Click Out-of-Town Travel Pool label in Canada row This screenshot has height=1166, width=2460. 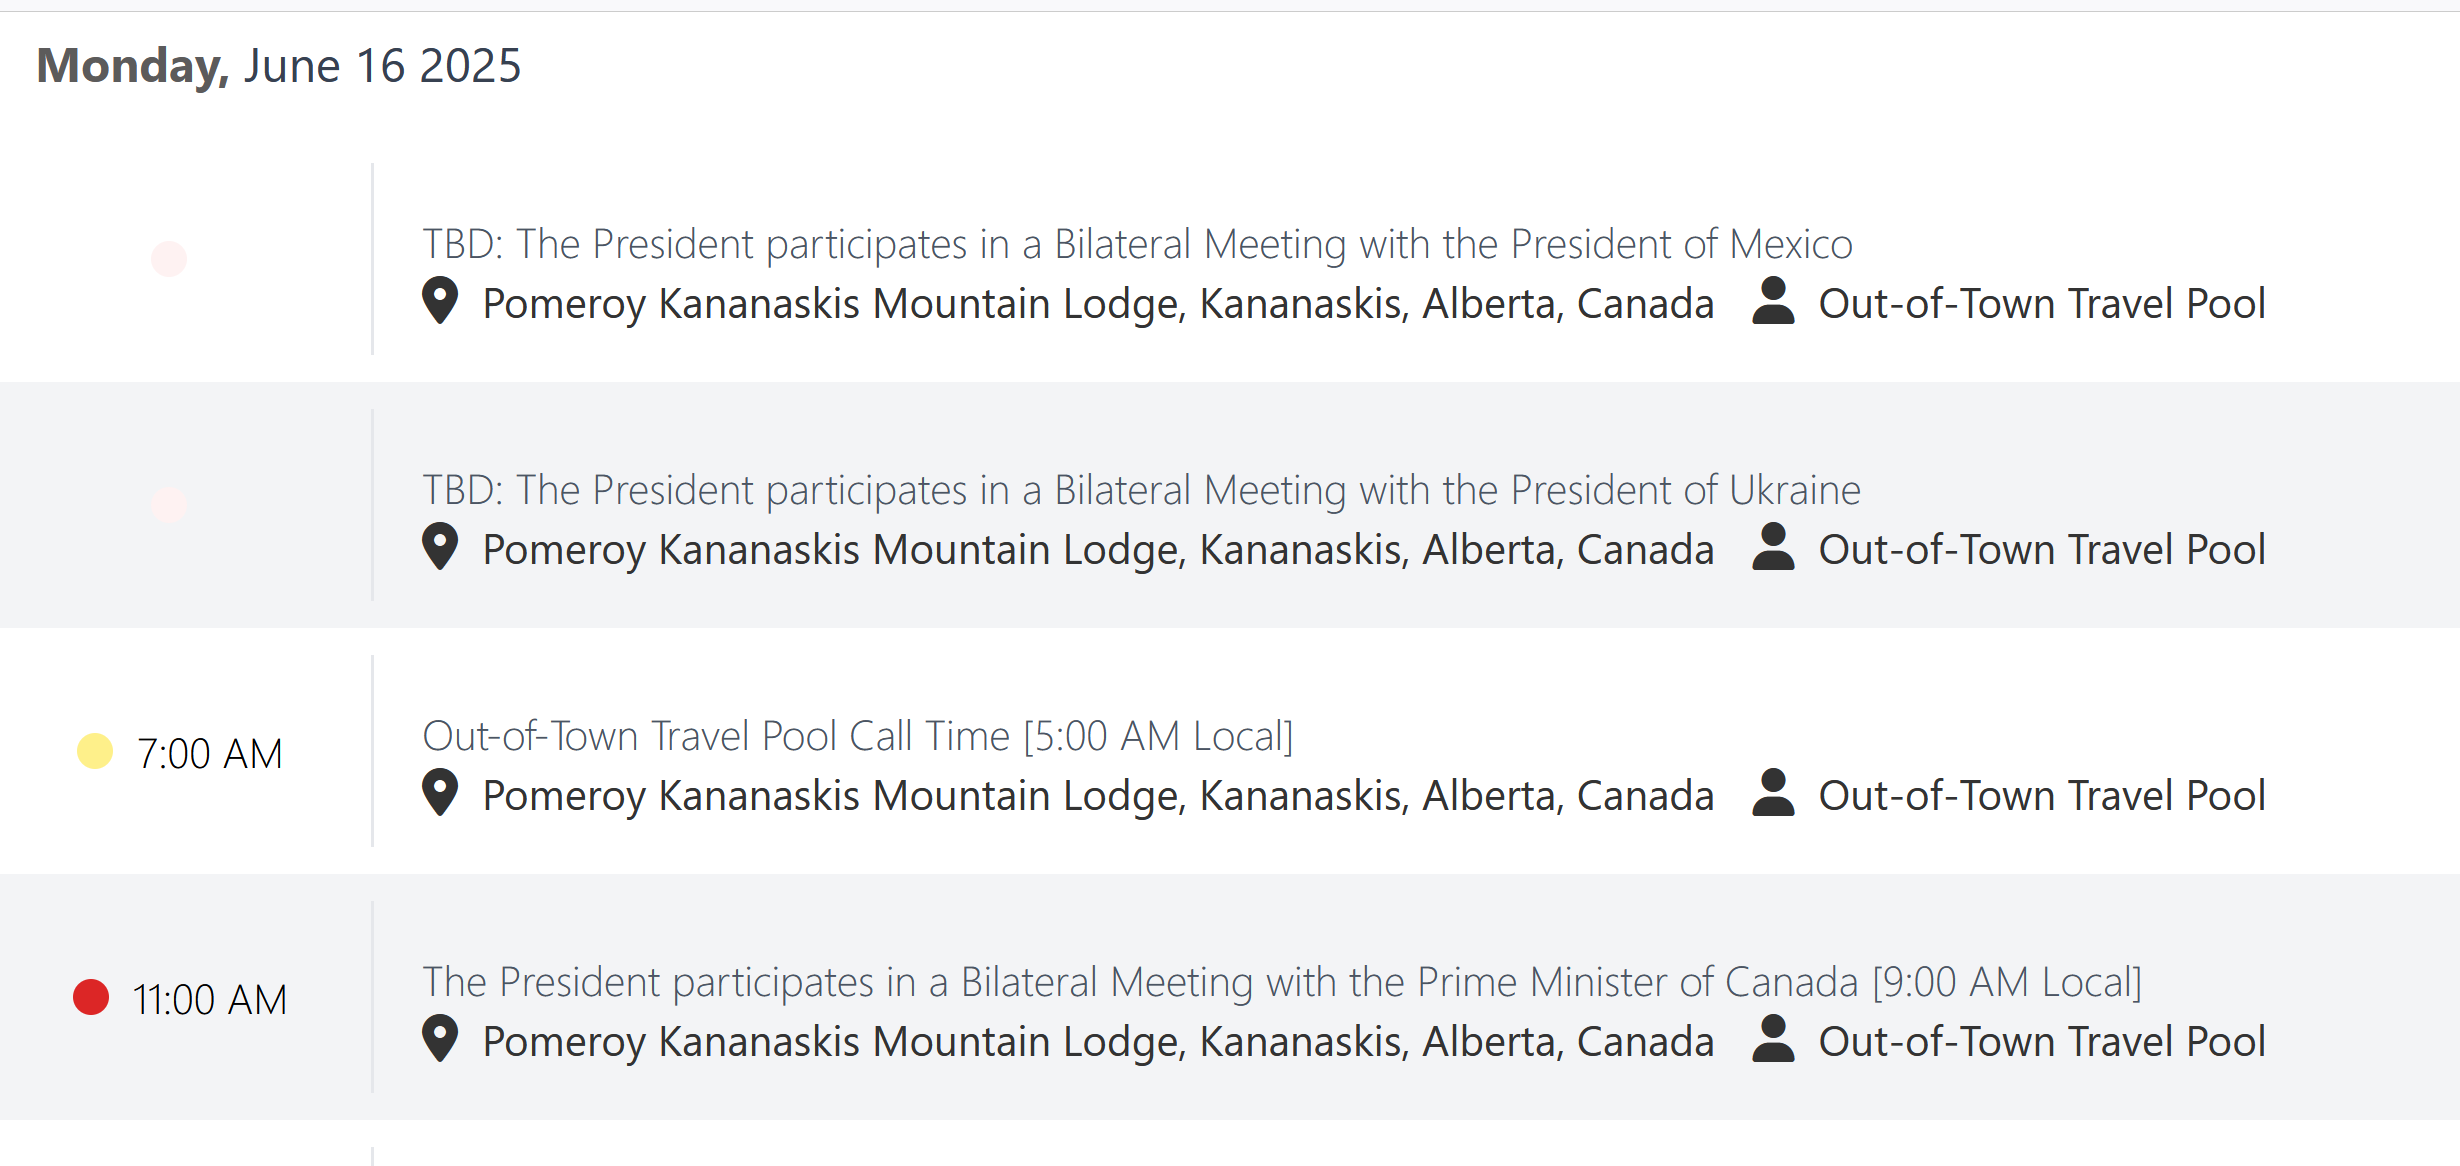[2042, 1042]
